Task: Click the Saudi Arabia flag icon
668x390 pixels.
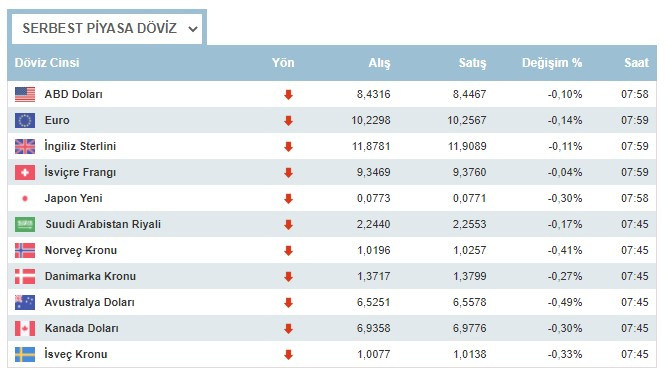Action: tap(25, 224)
